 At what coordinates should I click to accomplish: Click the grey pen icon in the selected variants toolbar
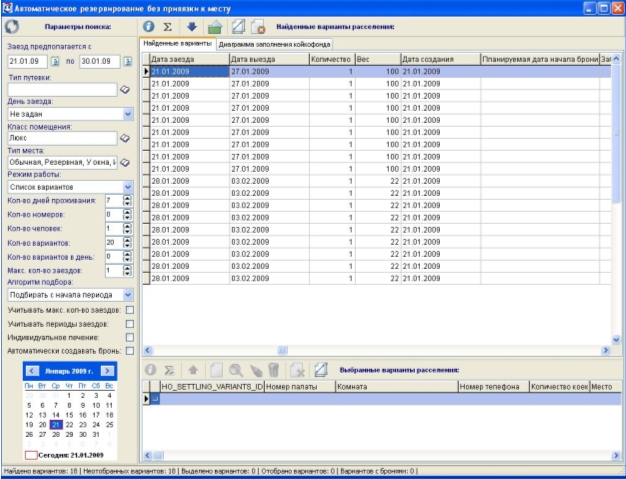point(256,370)
